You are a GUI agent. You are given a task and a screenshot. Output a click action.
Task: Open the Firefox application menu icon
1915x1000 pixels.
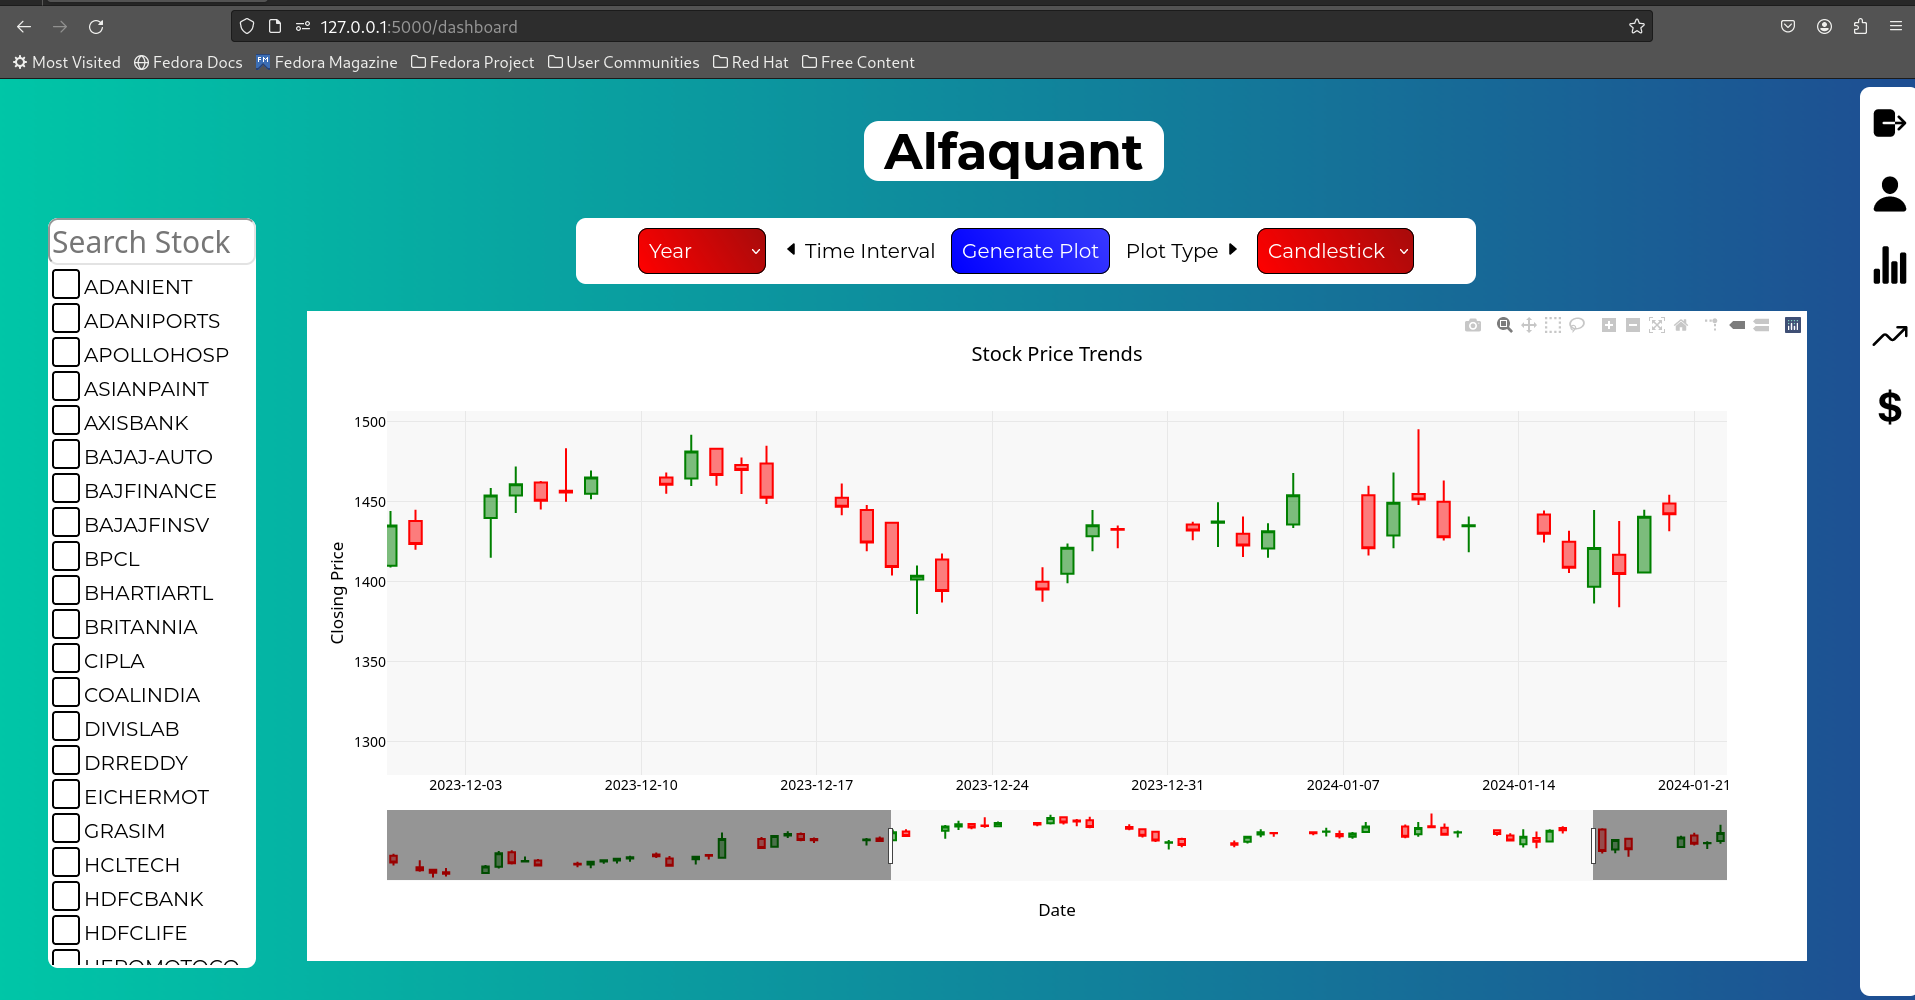1896,27
